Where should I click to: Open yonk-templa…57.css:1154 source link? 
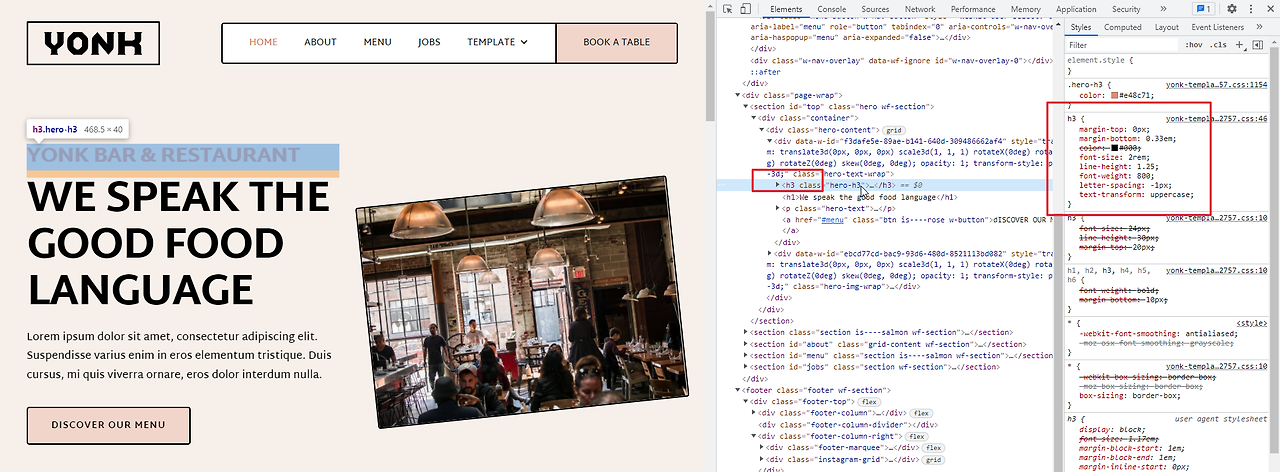coord(1216,85)
